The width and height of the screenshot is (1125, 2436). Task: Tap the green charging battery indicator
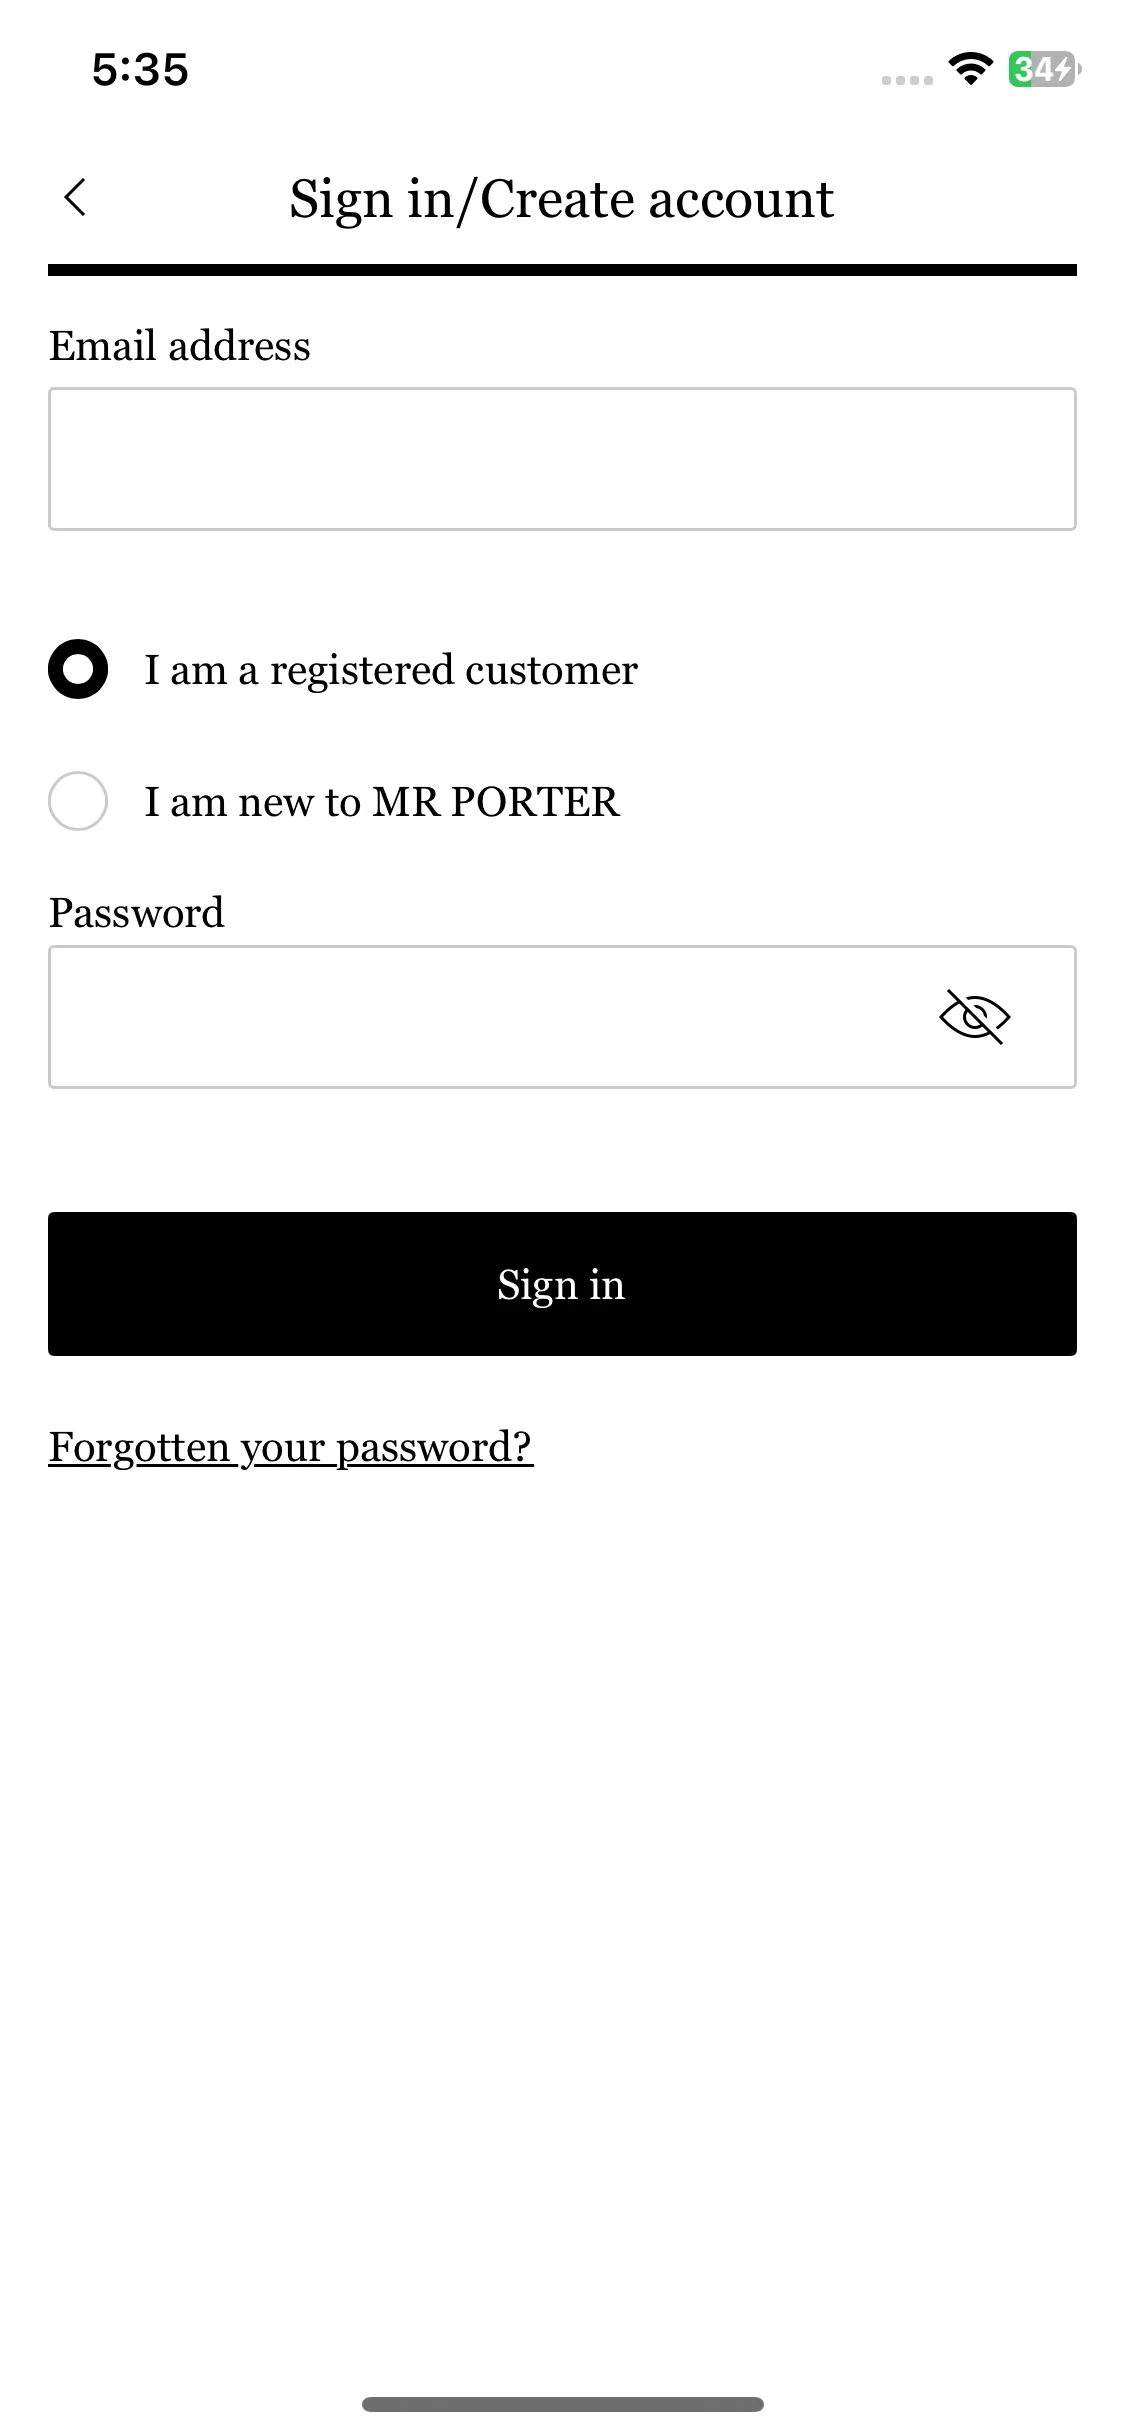coord(1045,69)
